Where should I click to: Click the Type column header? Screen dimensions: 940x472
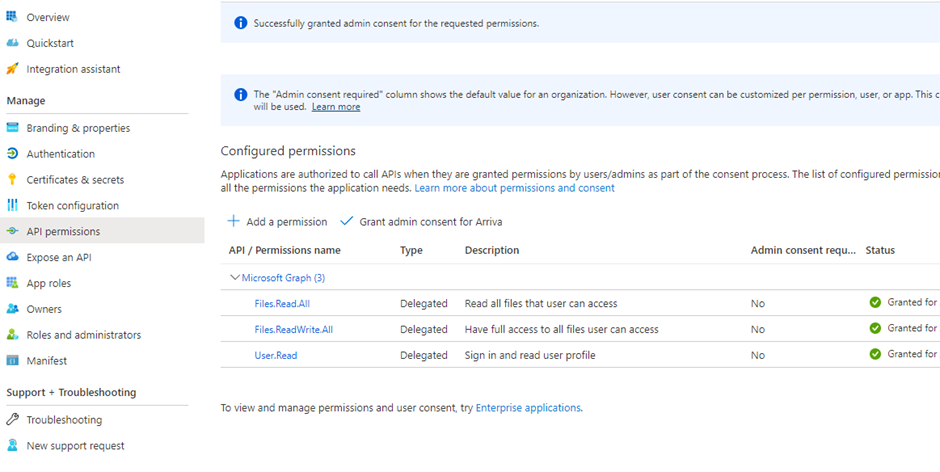[x=411, y=250]
